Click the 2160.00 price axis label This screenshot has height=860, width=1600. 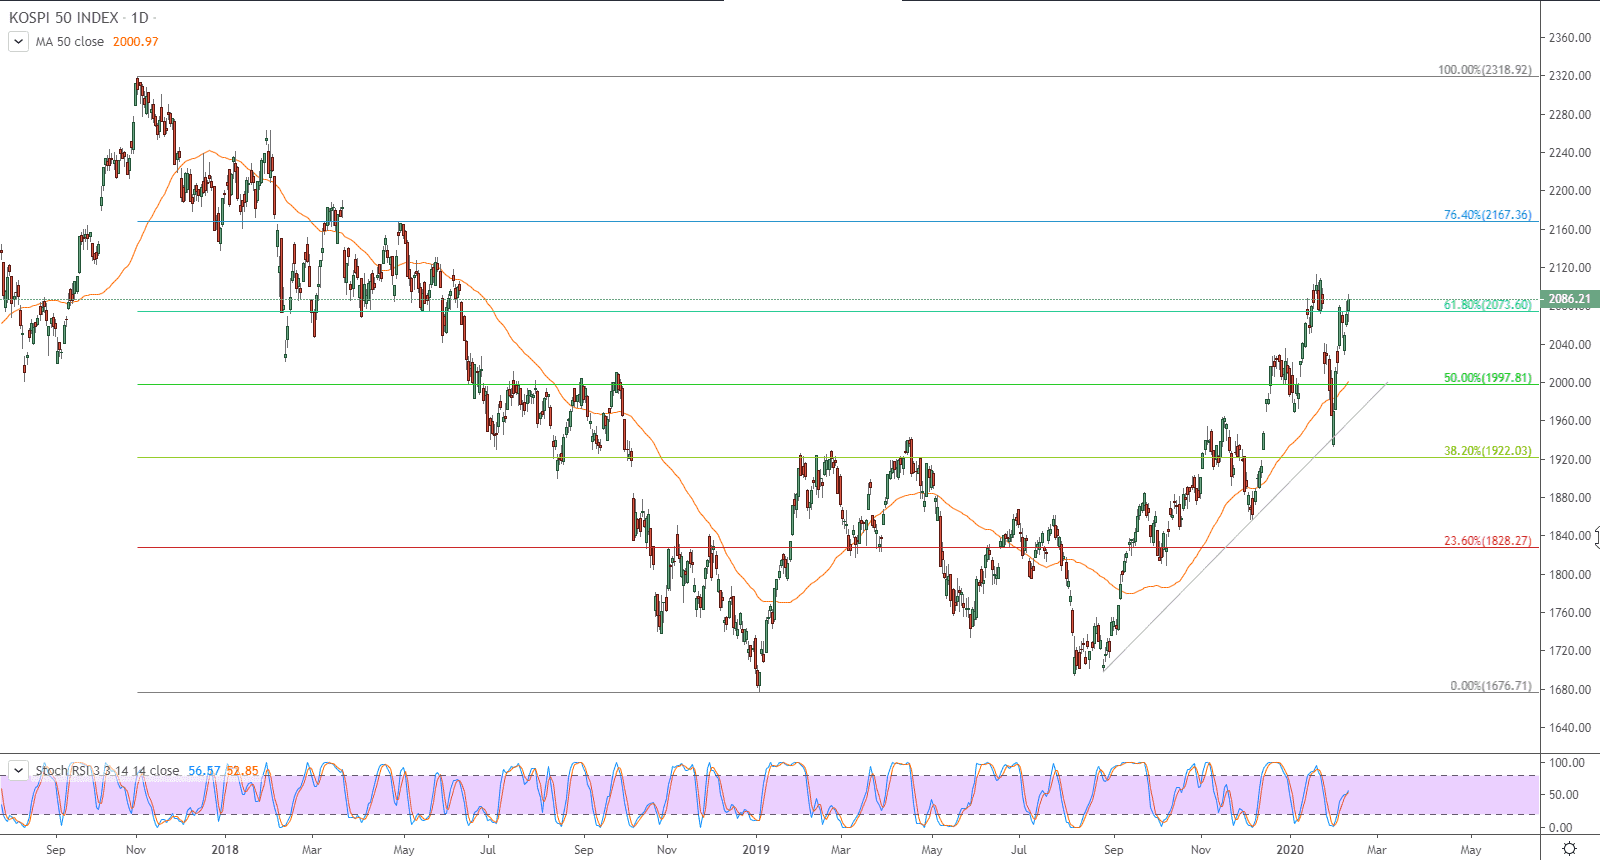click(1569, 230)
